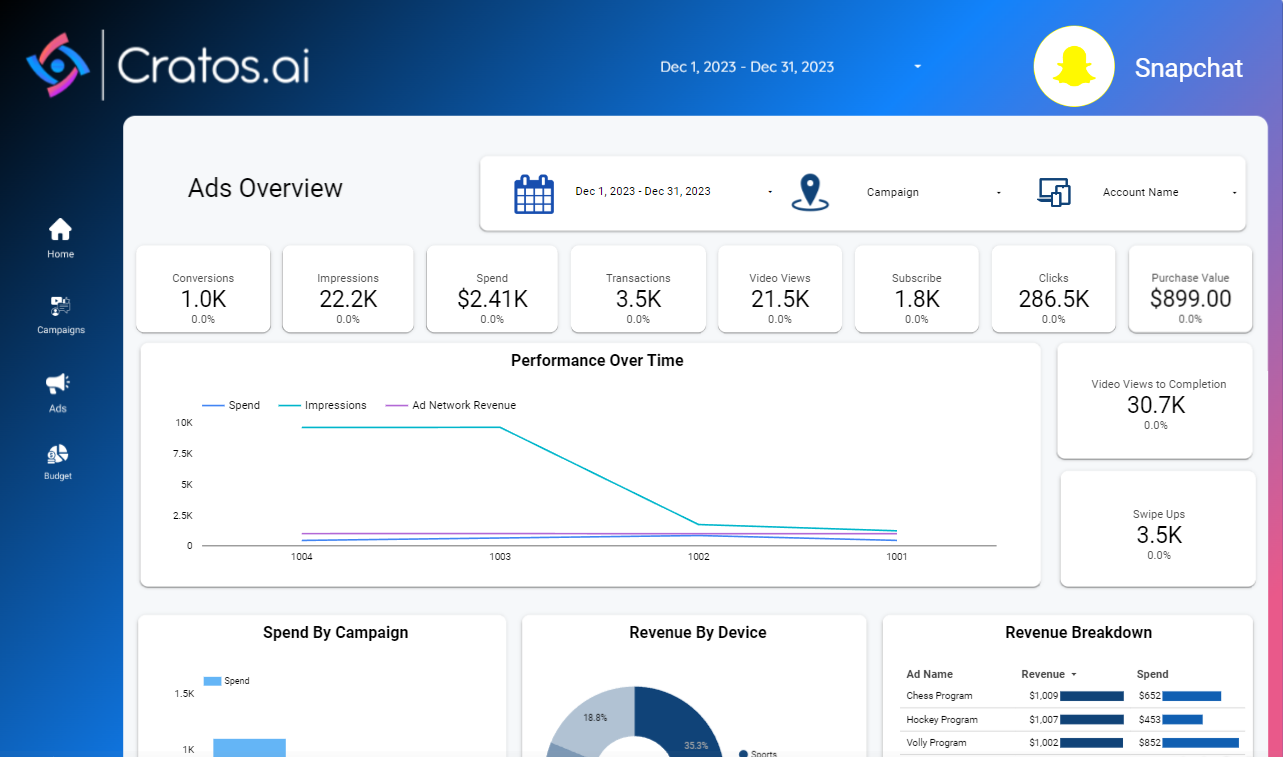The width and height of the screenshot is (1283, 757).
Task: Click the 1004 x-axis label
Action: click(x=301, y=557)
